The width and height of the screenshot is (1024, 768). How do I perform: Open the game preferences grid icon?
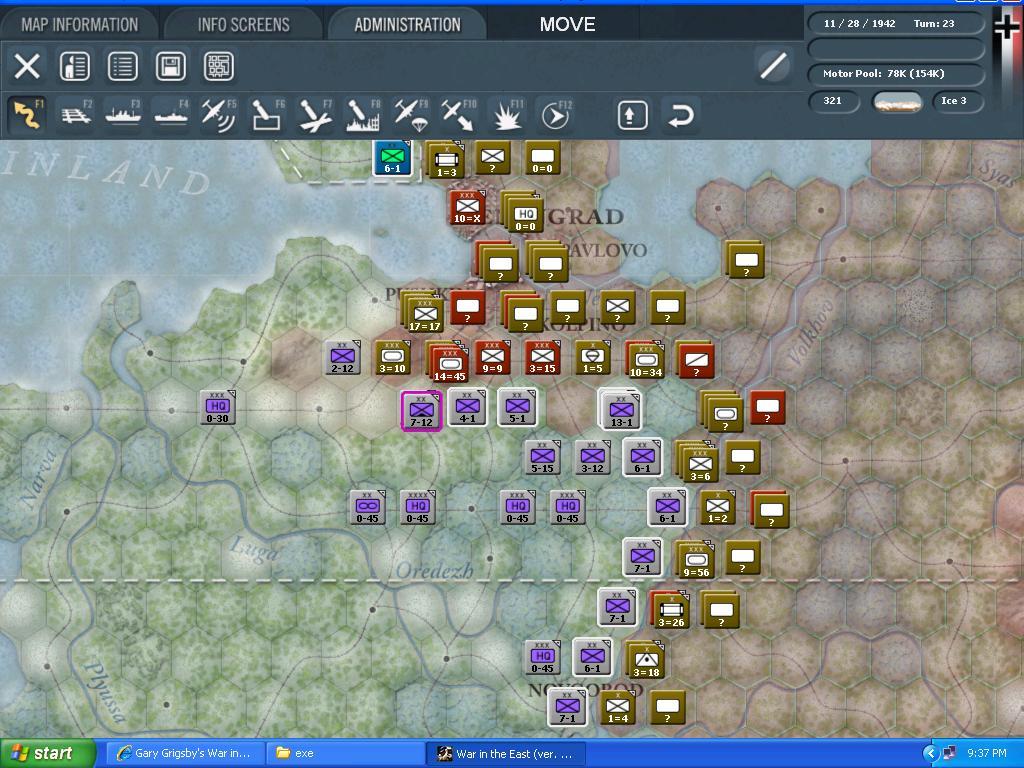pos(219,66)
